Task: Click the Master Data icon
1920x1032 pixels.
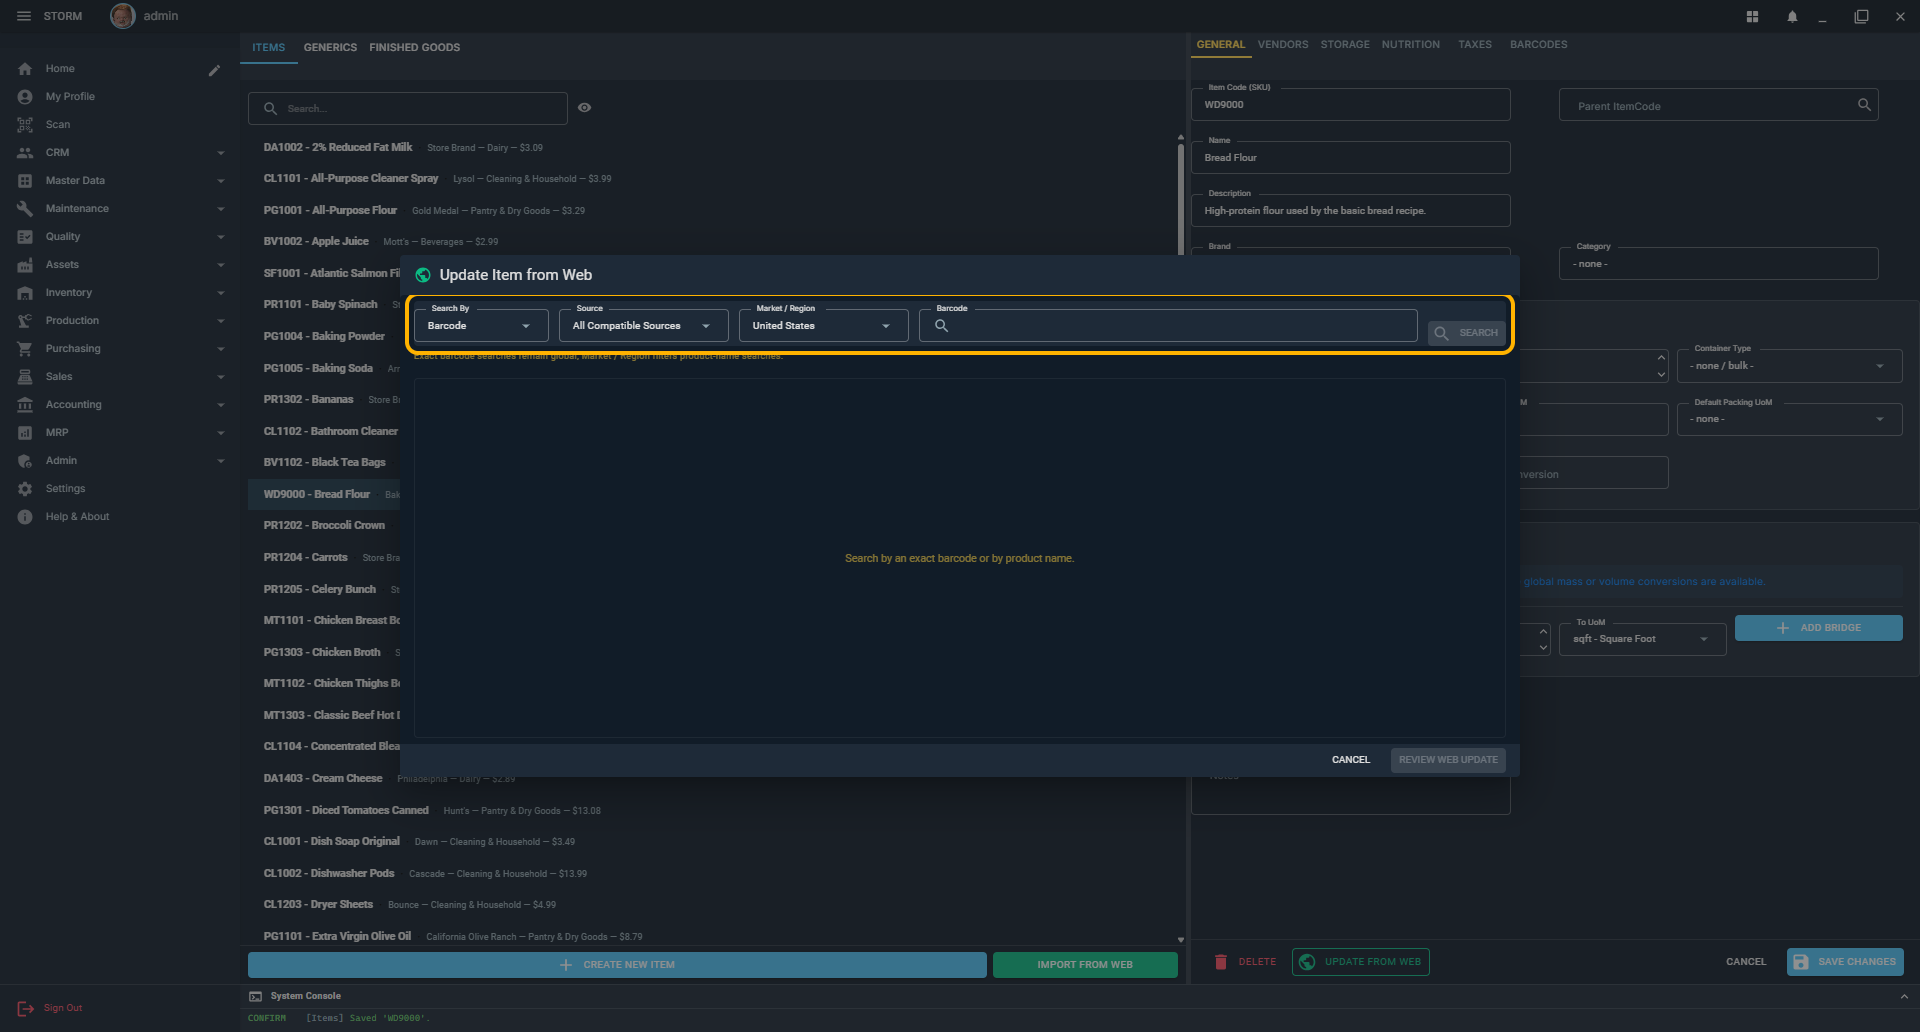Action: pos(25,181)
